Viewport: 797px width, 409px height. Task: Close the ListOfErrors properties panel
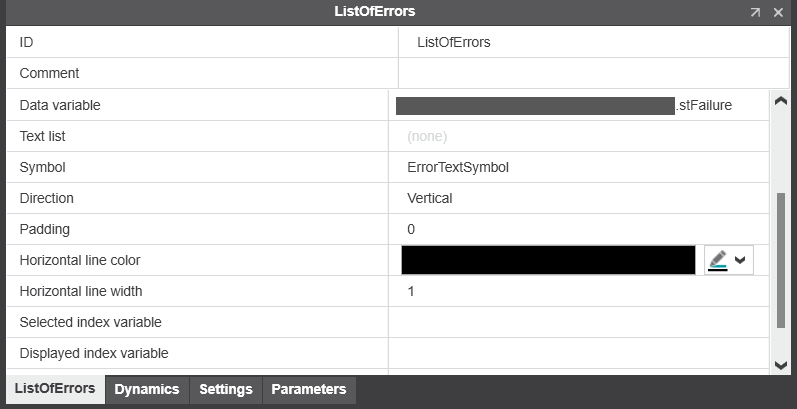(x=778, y=12)
